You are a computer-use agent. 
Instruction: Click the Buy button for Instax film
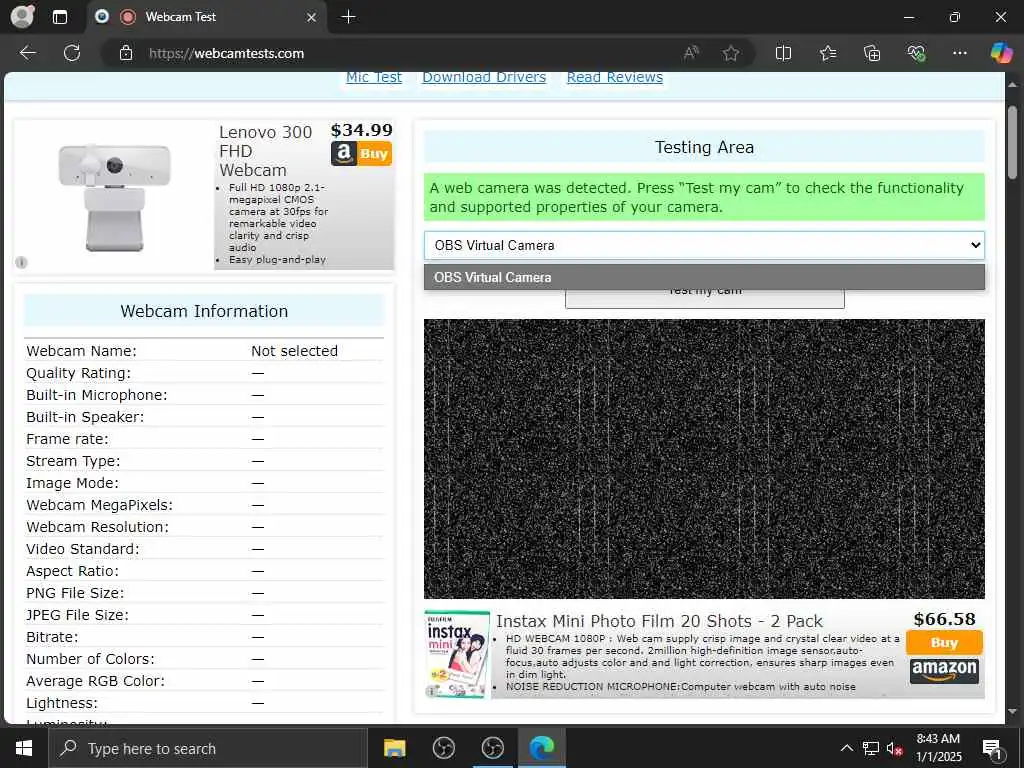click(x=944, y=643)
